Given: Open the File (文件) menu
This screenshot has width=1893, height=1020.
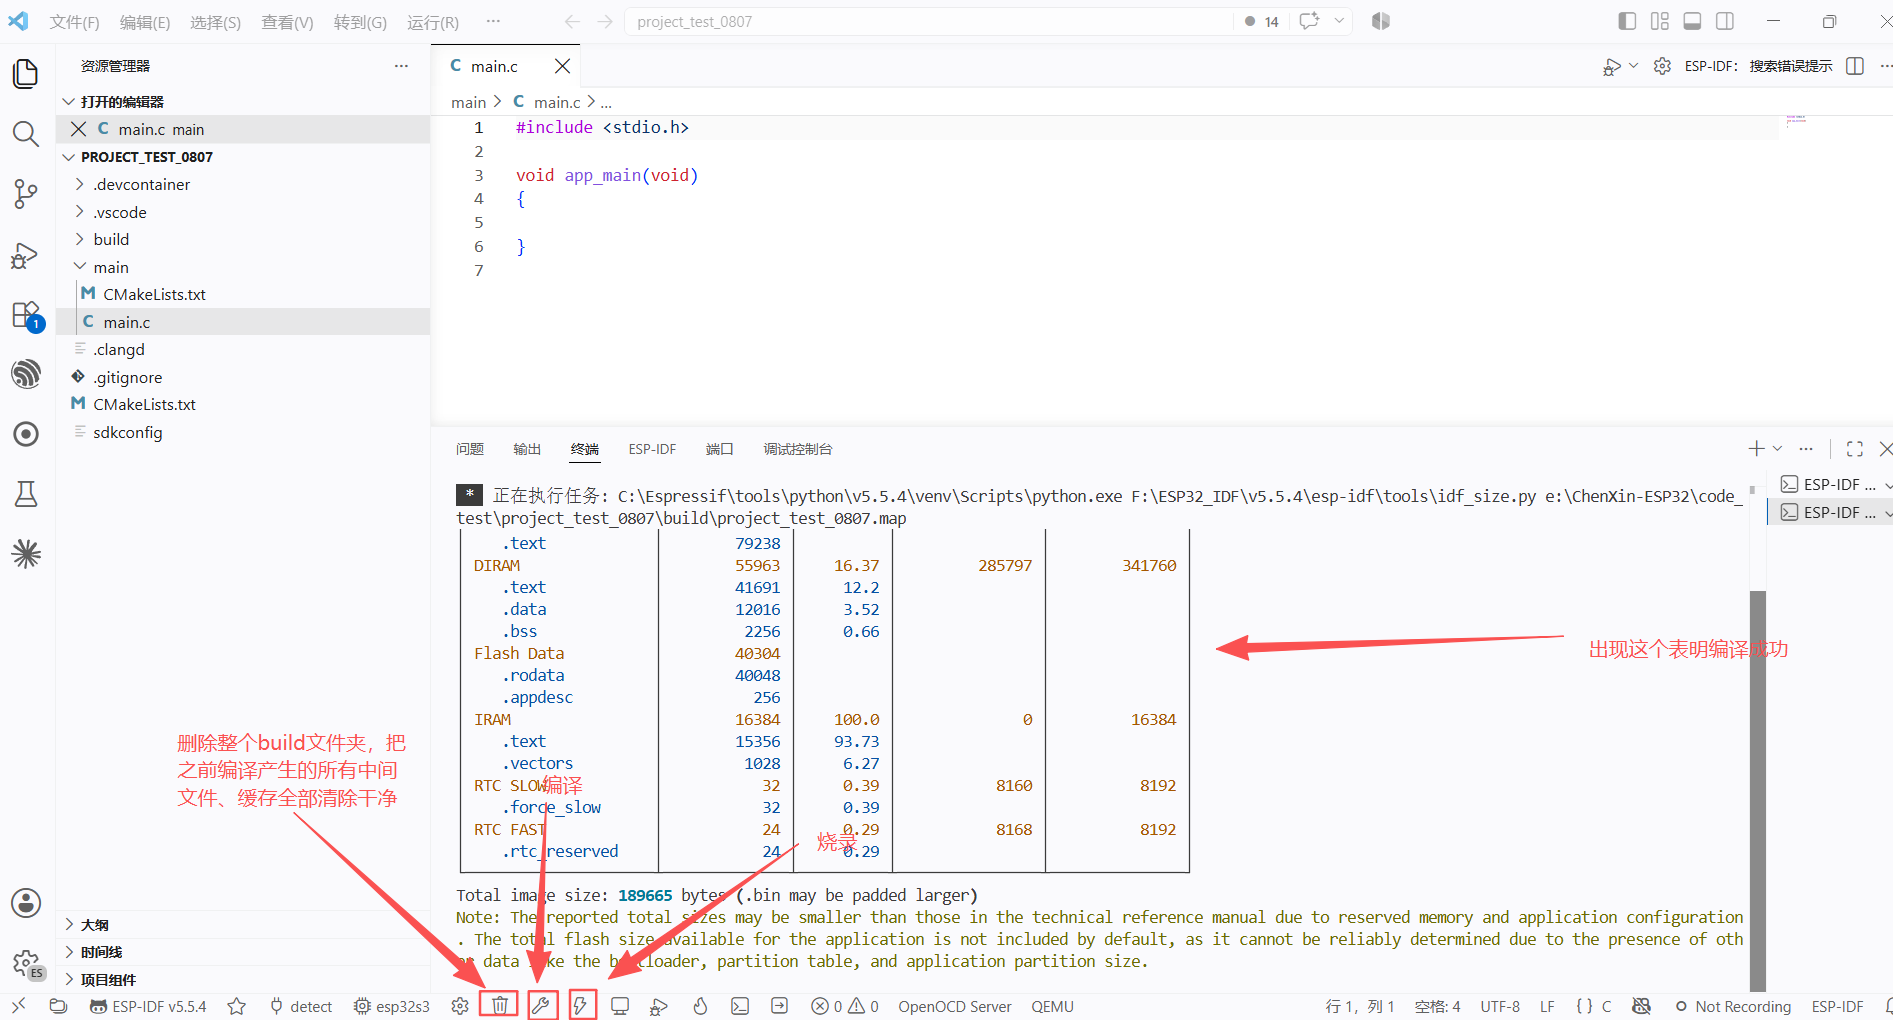Looking at the screenshot, I should coord(74,22).
